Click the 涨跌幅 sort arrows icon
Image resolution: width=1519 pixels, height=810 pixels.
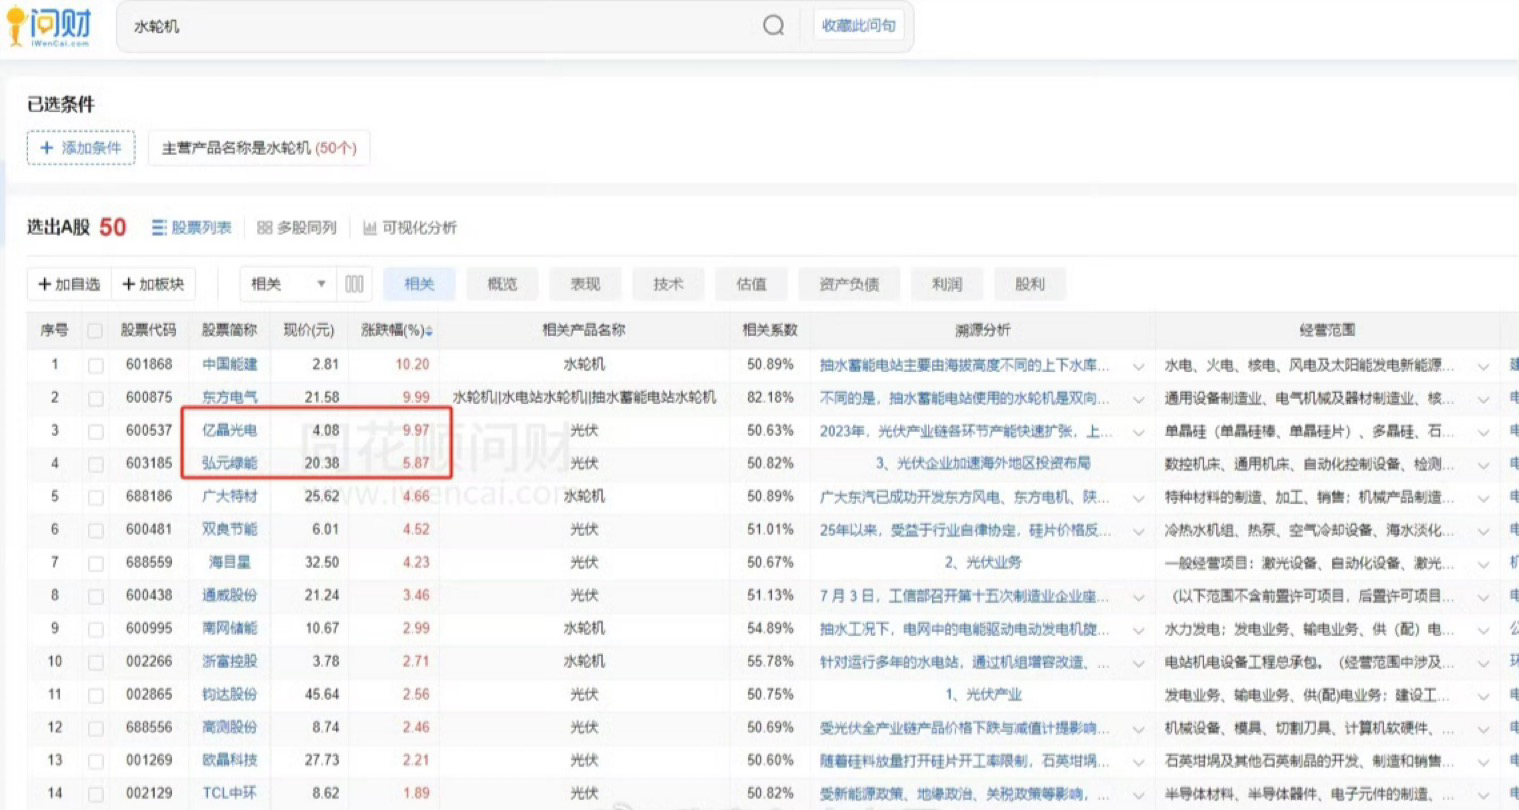coord(429,331)
